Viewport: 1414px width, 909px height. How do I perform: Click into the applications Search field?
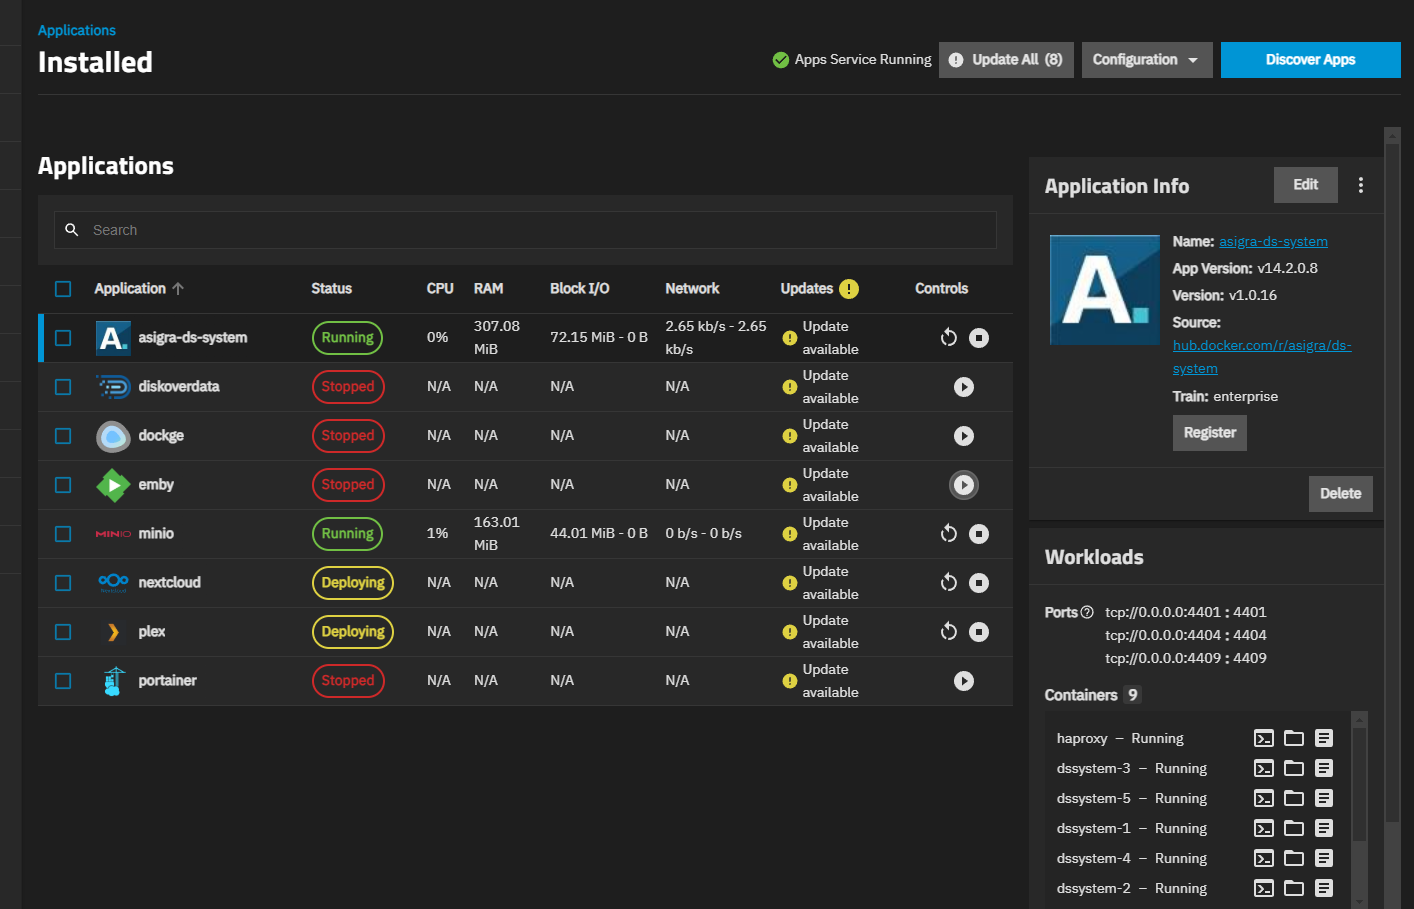coord(525,230)
